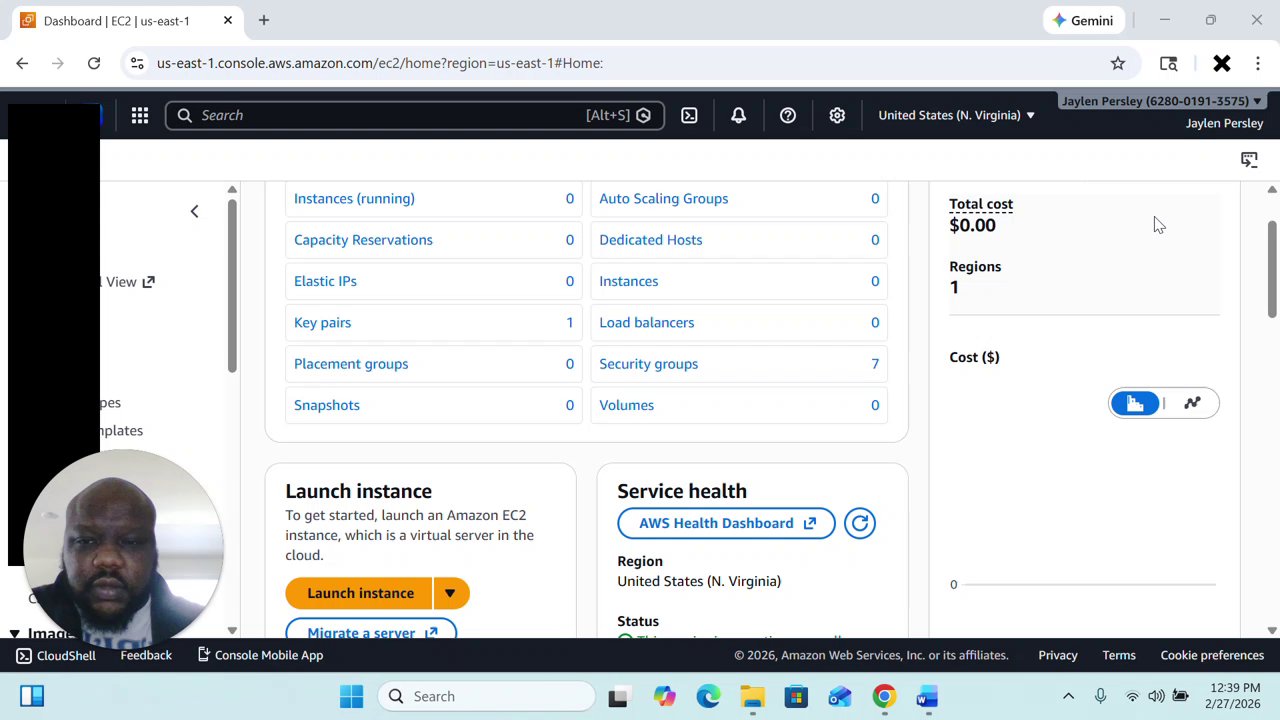The height and width of the screenshot is (720, 1280).
Task: Open Snapshots link
Action: click(327, 405)
